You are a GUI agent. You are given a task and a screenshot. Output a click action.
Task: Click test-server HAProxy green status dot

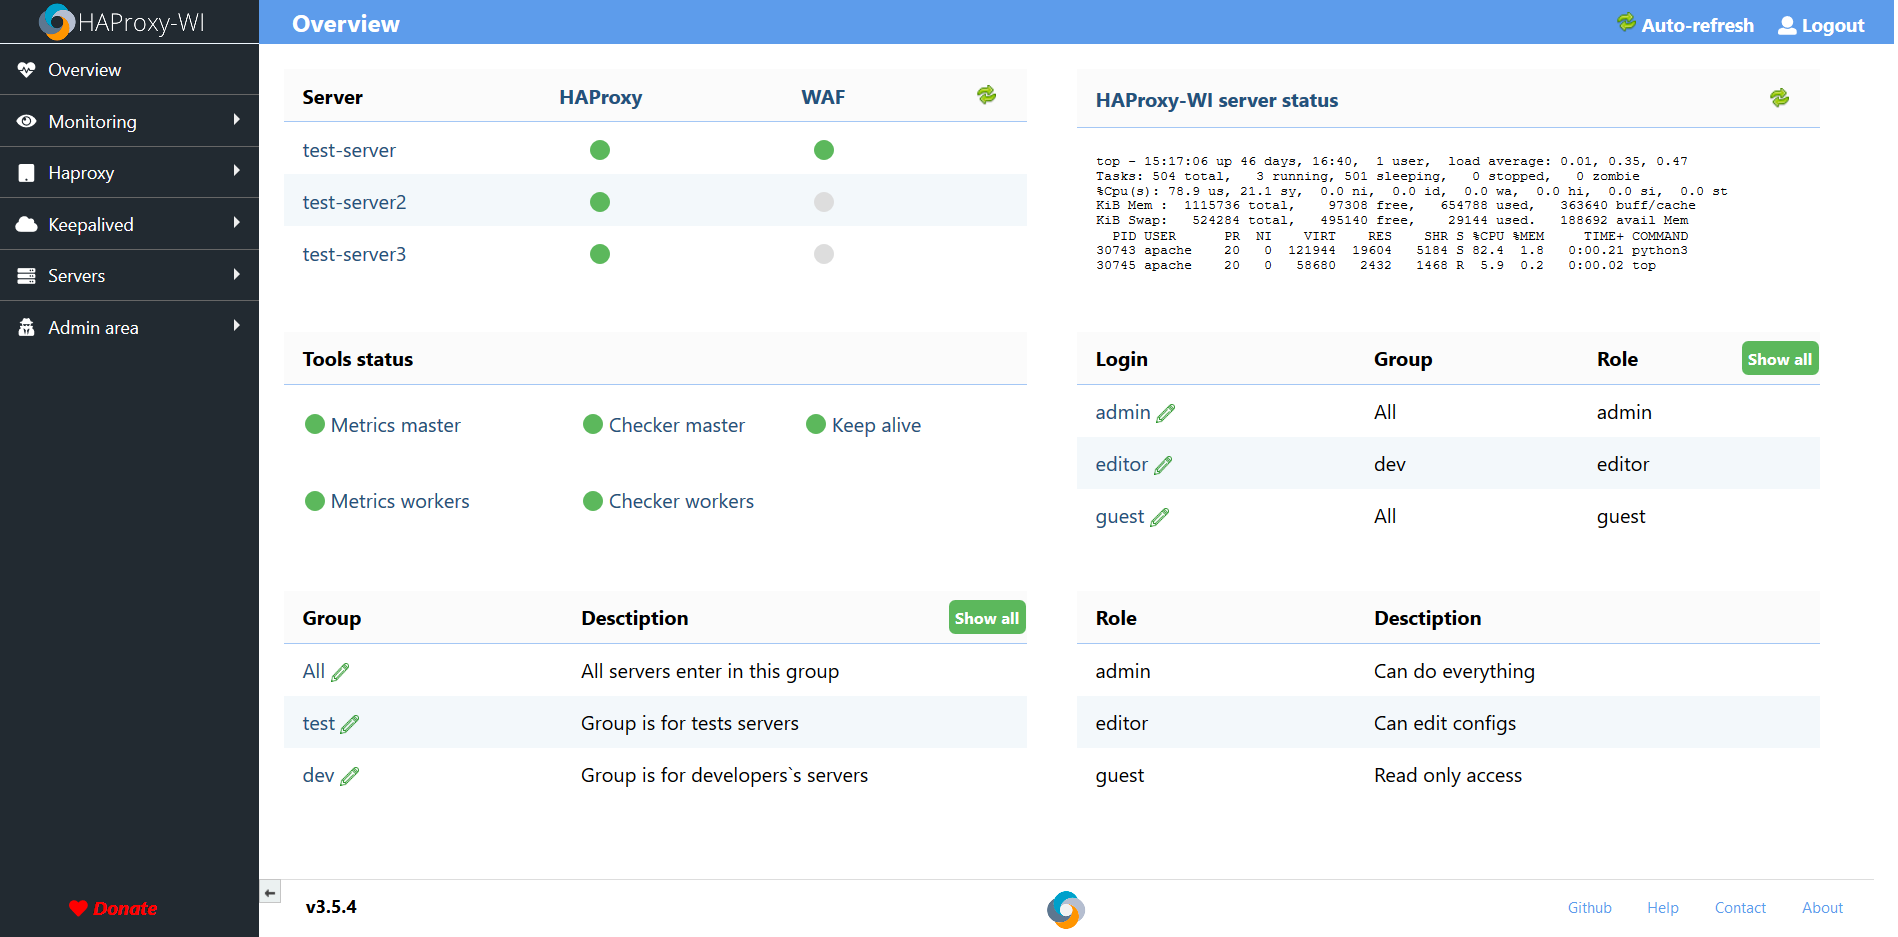click(x=600, y=150)
